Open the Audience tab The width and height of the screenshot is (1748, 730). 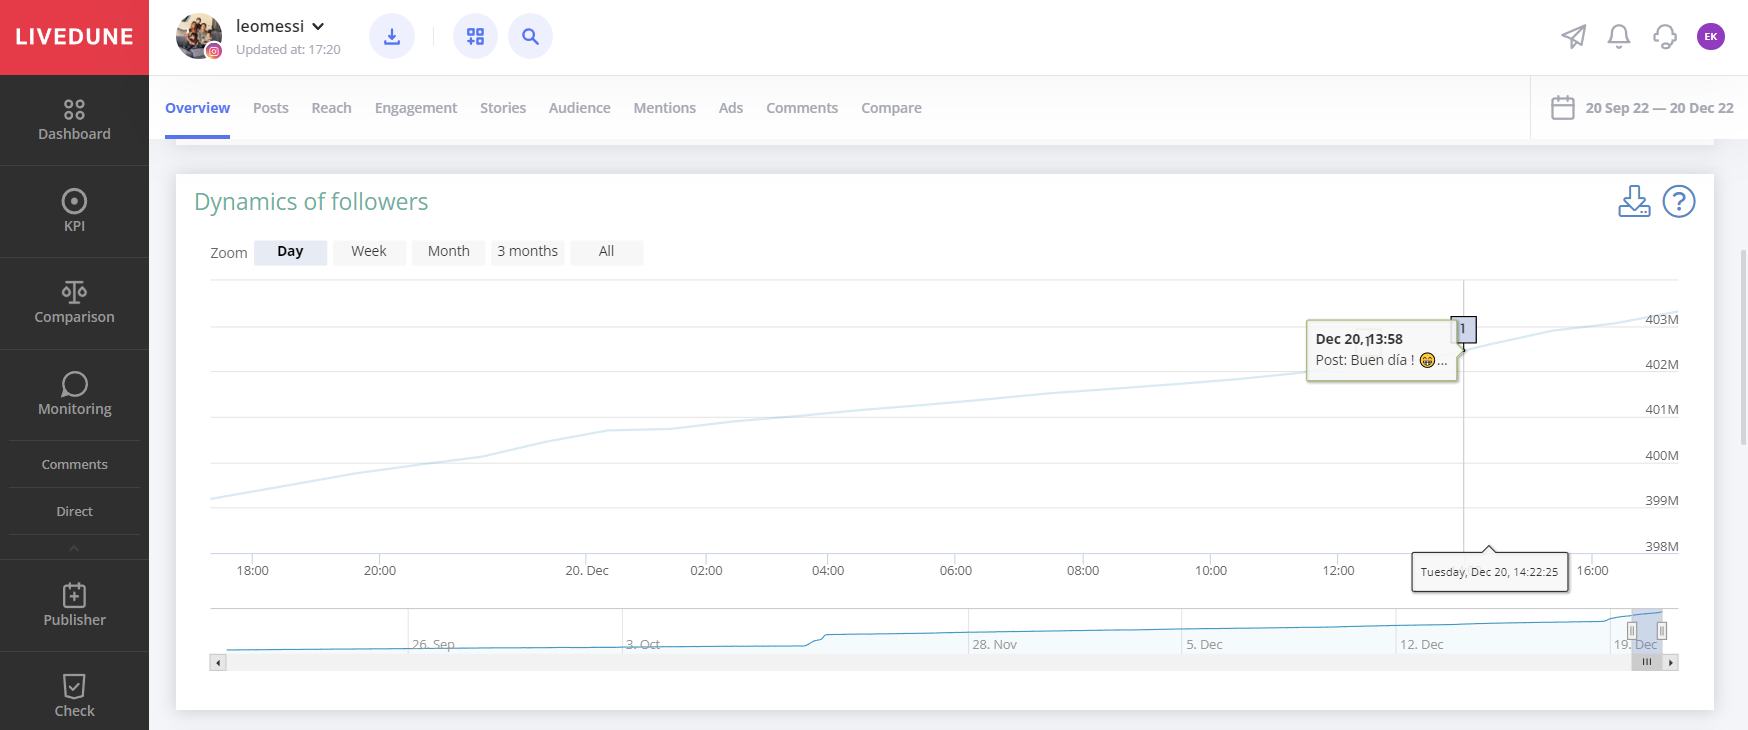point(579,108)
